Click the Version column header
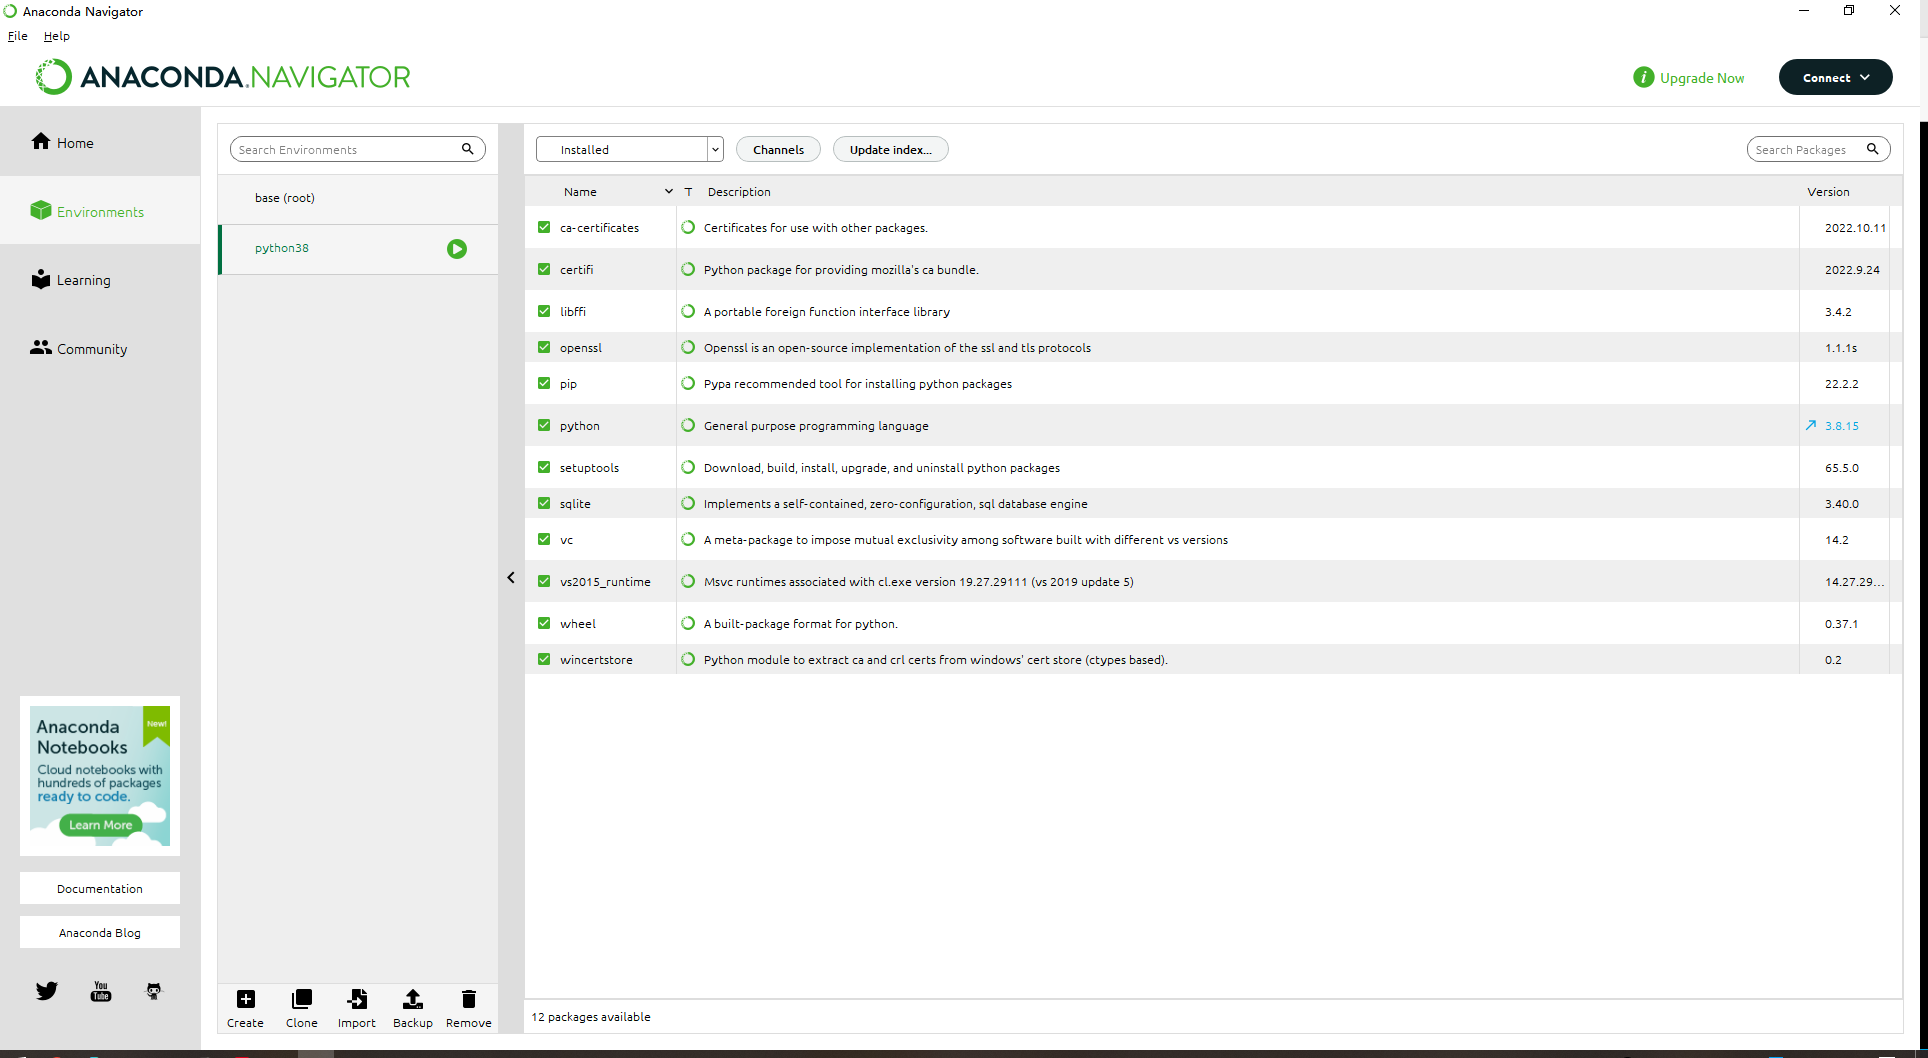 click(1828, 191)
